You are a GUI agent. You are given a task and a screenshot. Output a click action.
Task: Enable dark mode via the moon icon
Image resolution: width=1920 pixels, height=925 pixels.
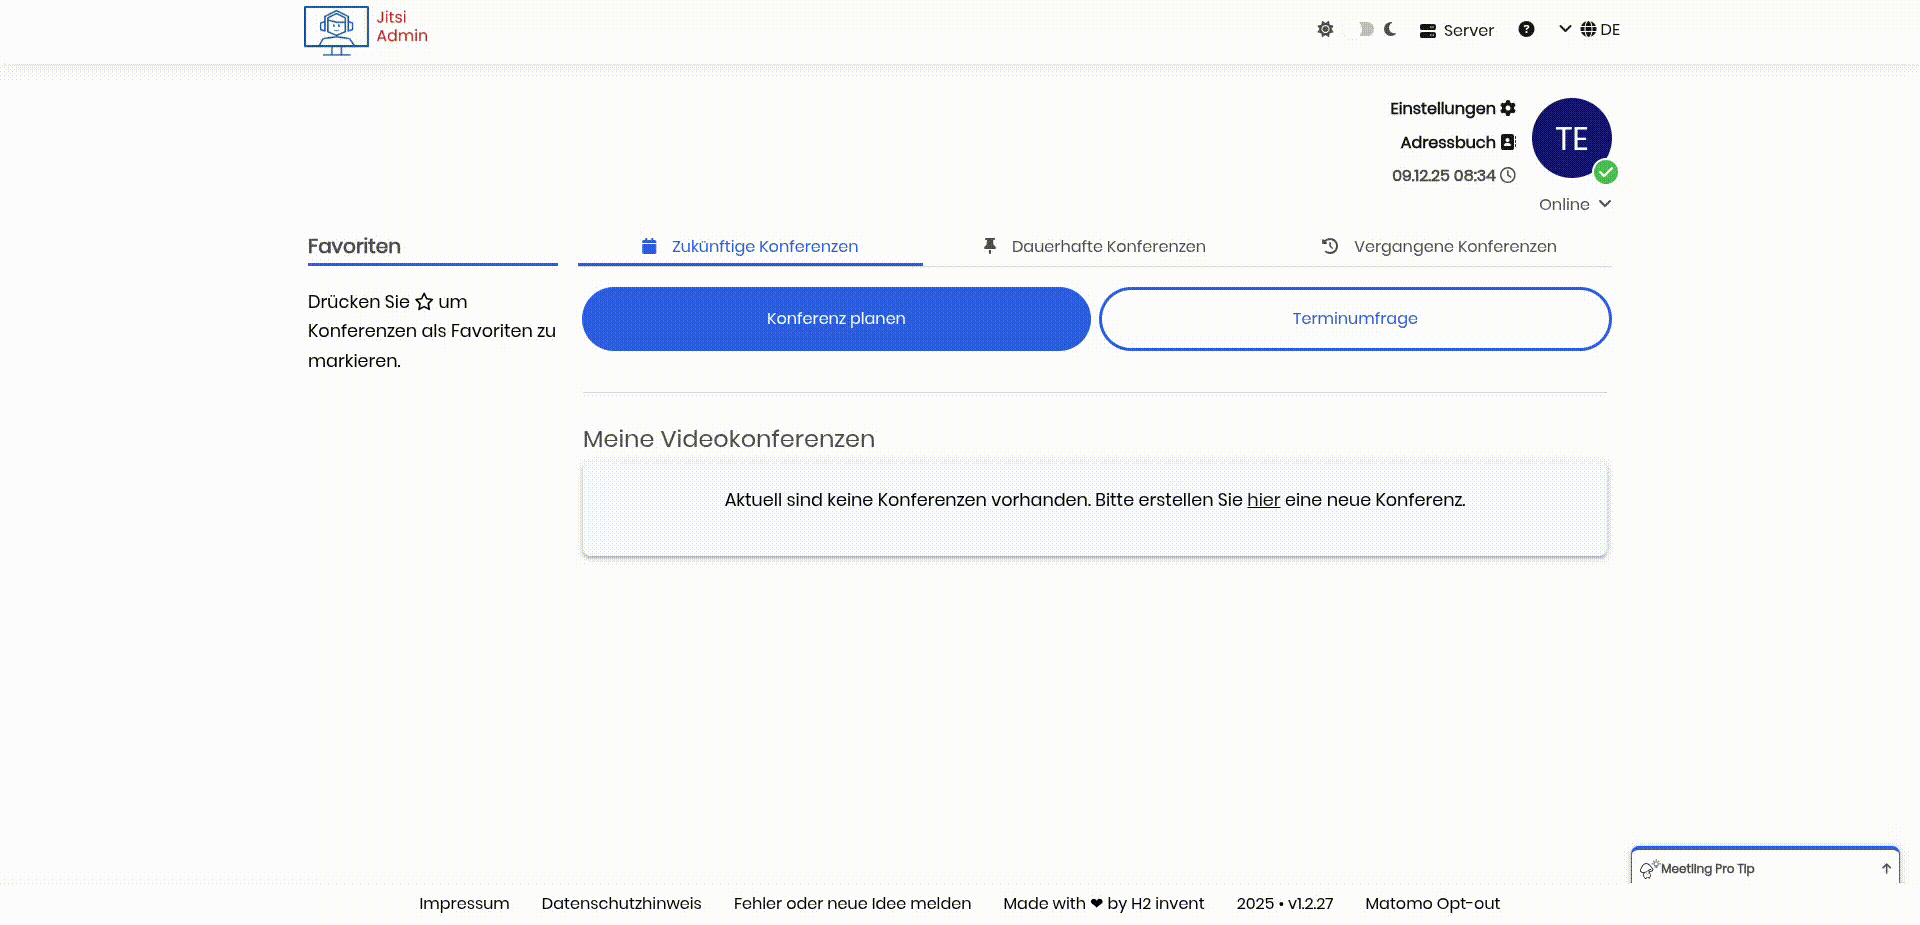(x=1391, y=30)
